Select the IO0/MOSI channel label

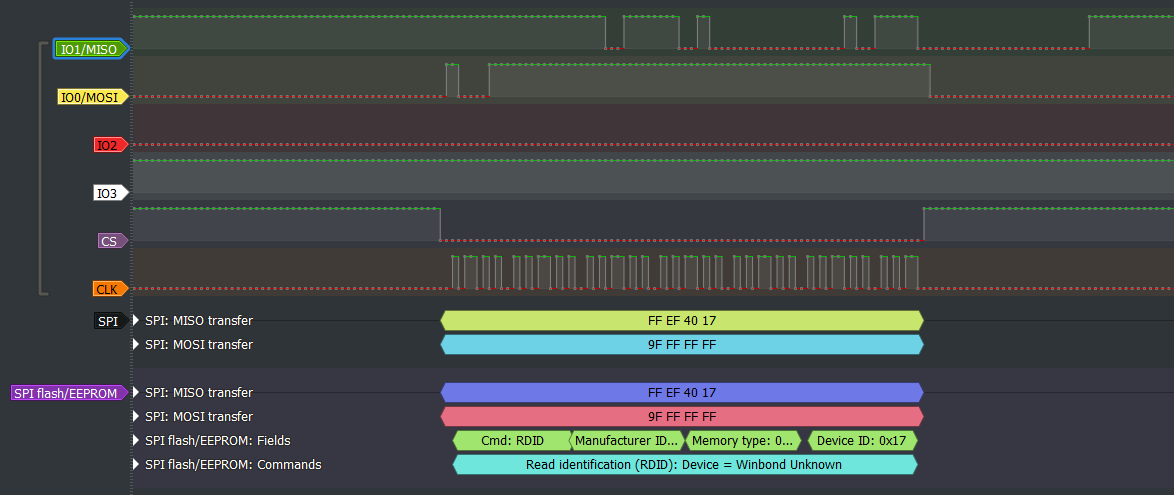(93, 97)
